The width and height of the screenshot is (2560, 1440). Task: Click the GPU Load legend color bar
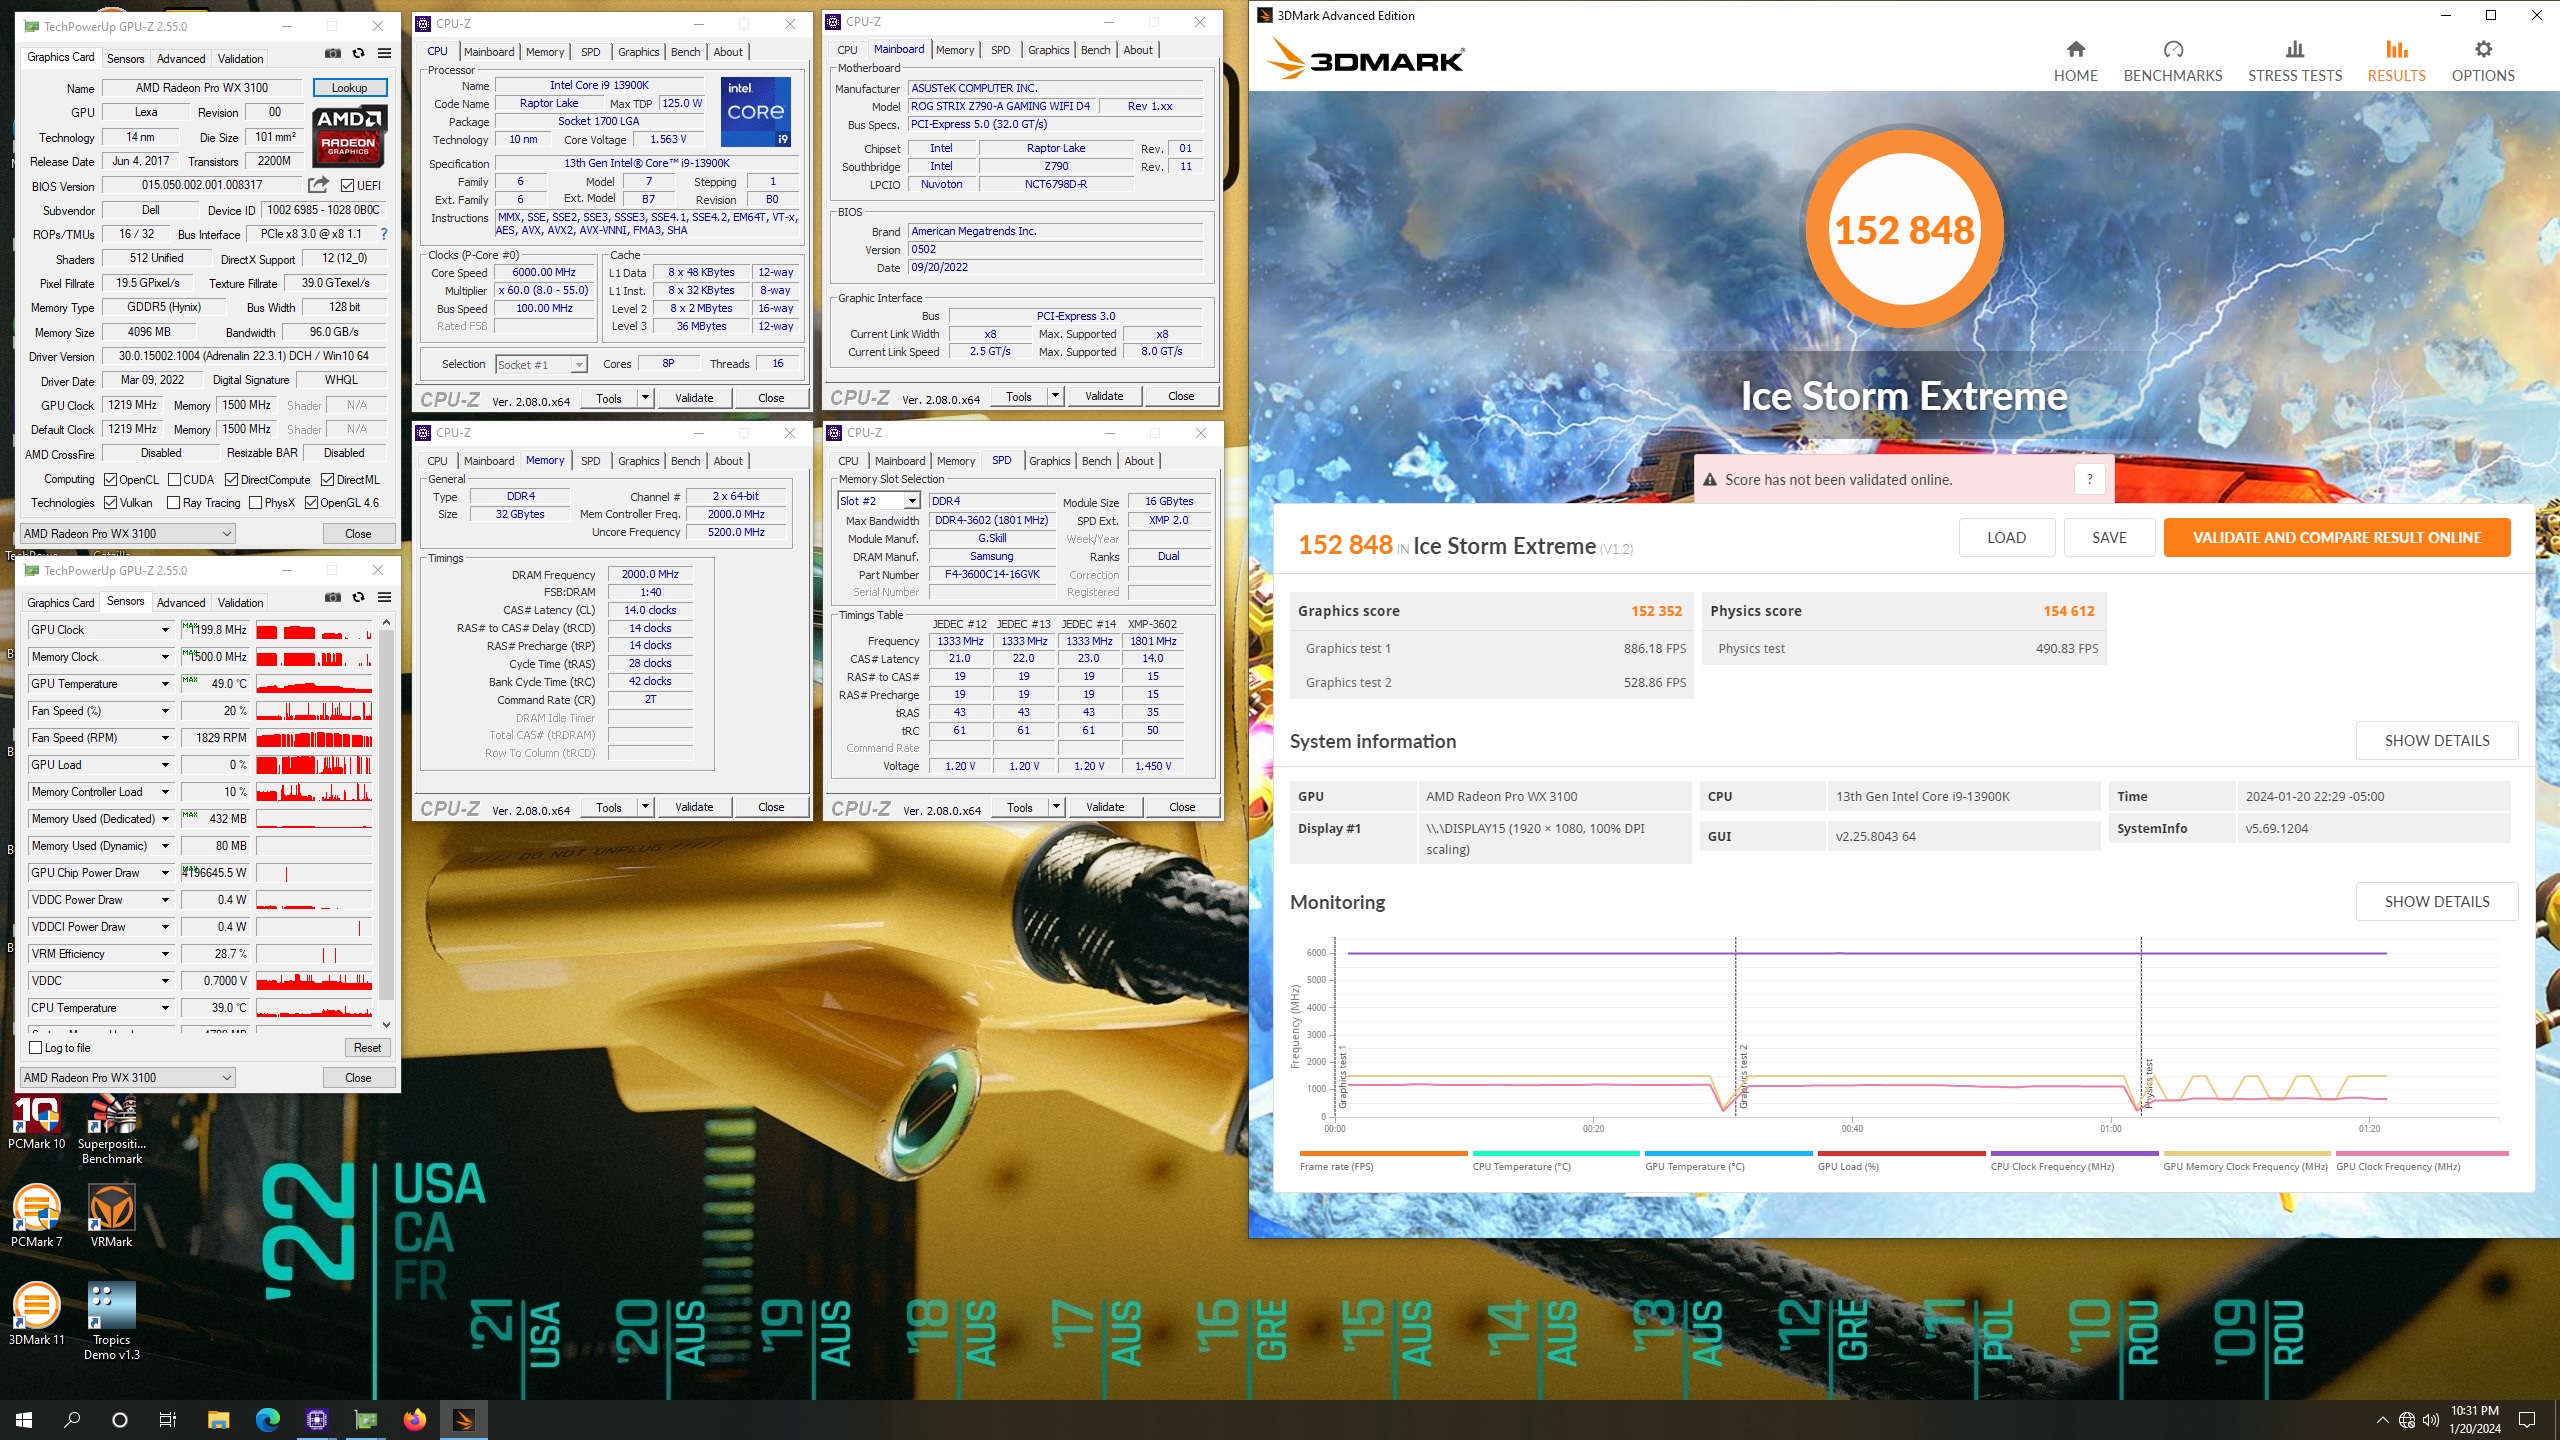[1901, 1153]
